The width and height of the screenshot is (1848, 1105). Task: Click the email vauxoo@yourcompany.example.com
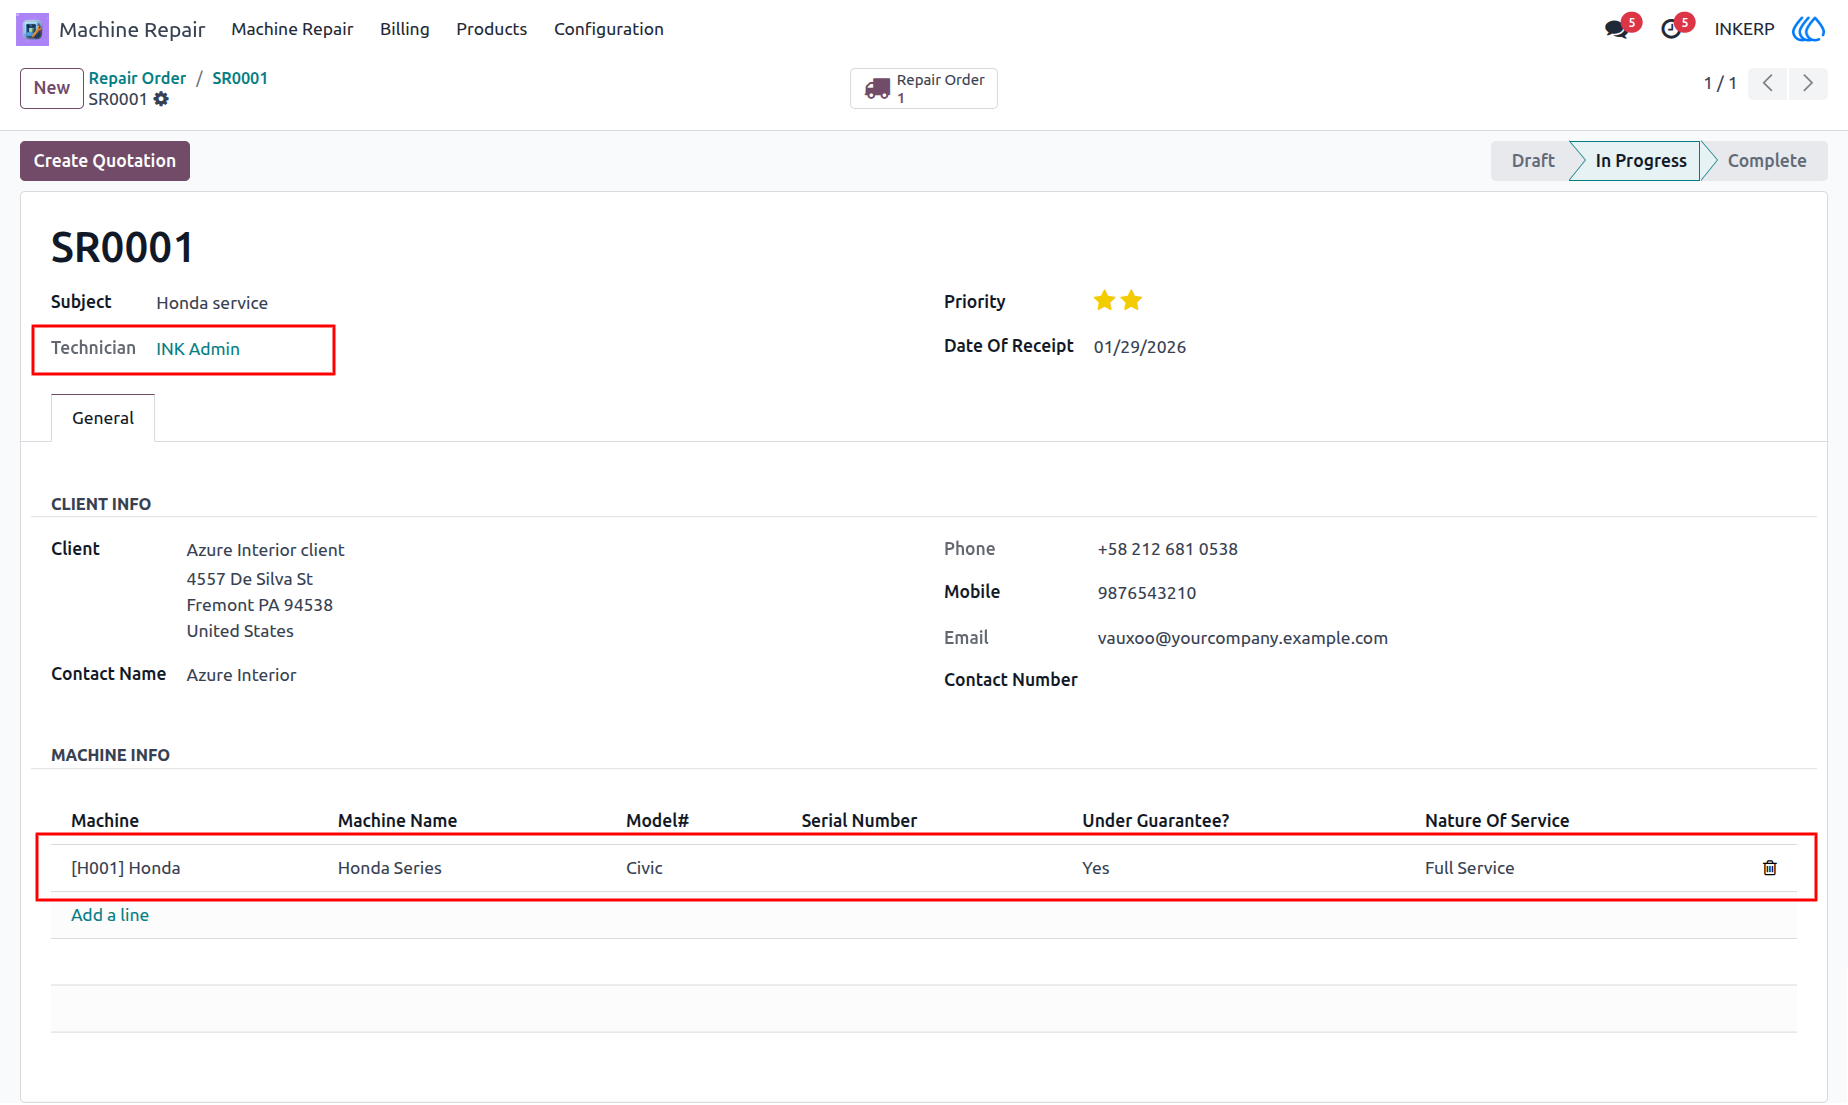(x=1242, y=638)
